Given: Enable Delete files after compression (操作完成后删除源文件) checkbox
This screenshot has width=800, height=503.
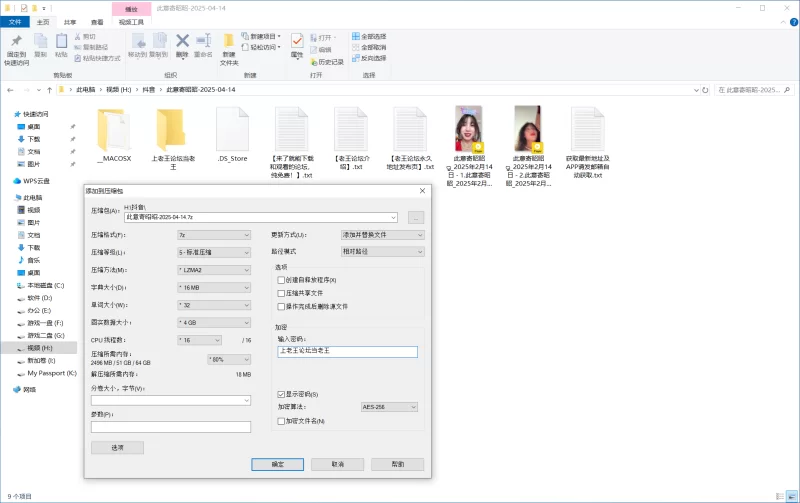Looking at the screenshot, I should (281, 307).
